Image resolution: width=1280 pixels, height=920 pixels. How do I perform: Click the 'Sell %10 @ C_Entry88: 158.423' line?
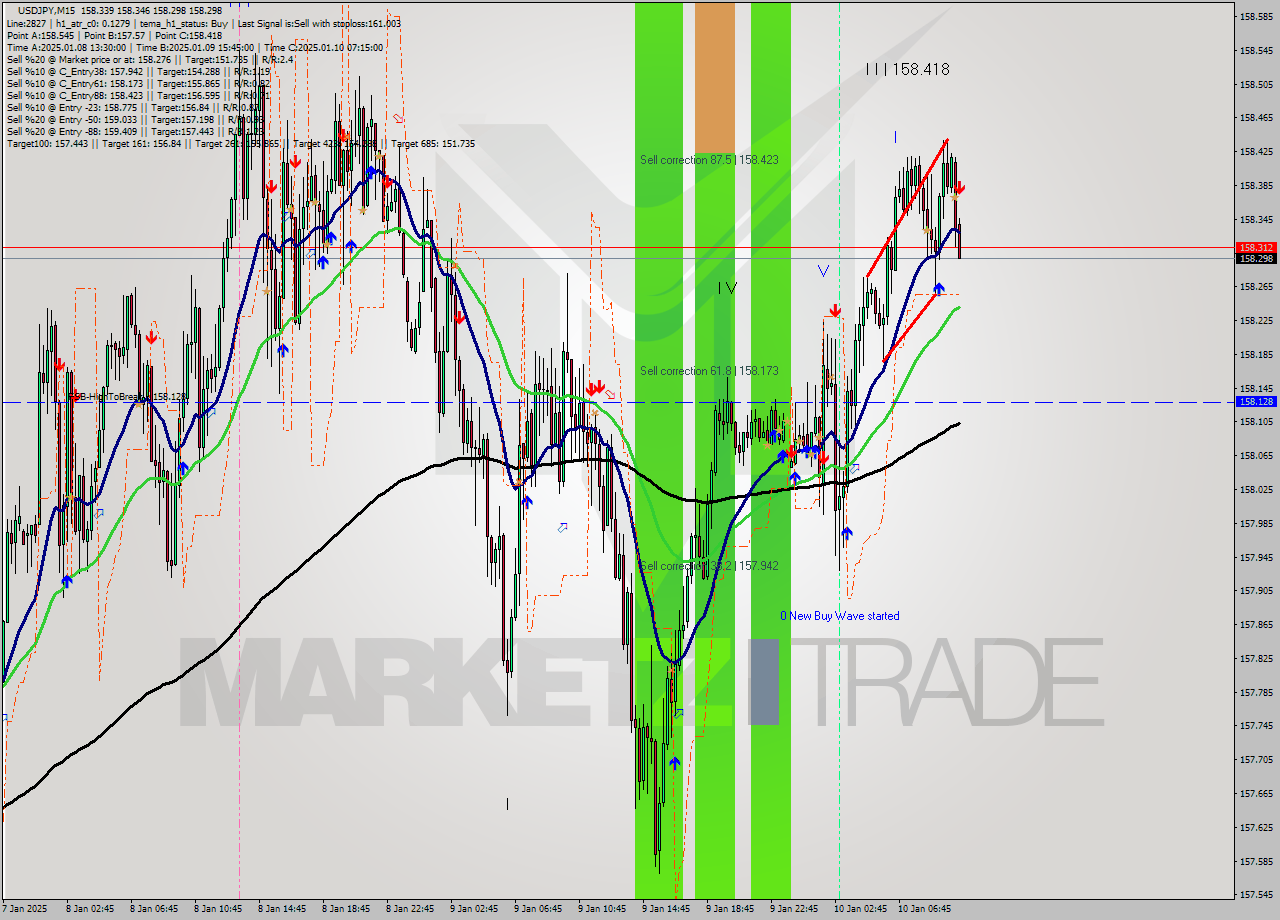pyautogui.click(x=138, y=95)
